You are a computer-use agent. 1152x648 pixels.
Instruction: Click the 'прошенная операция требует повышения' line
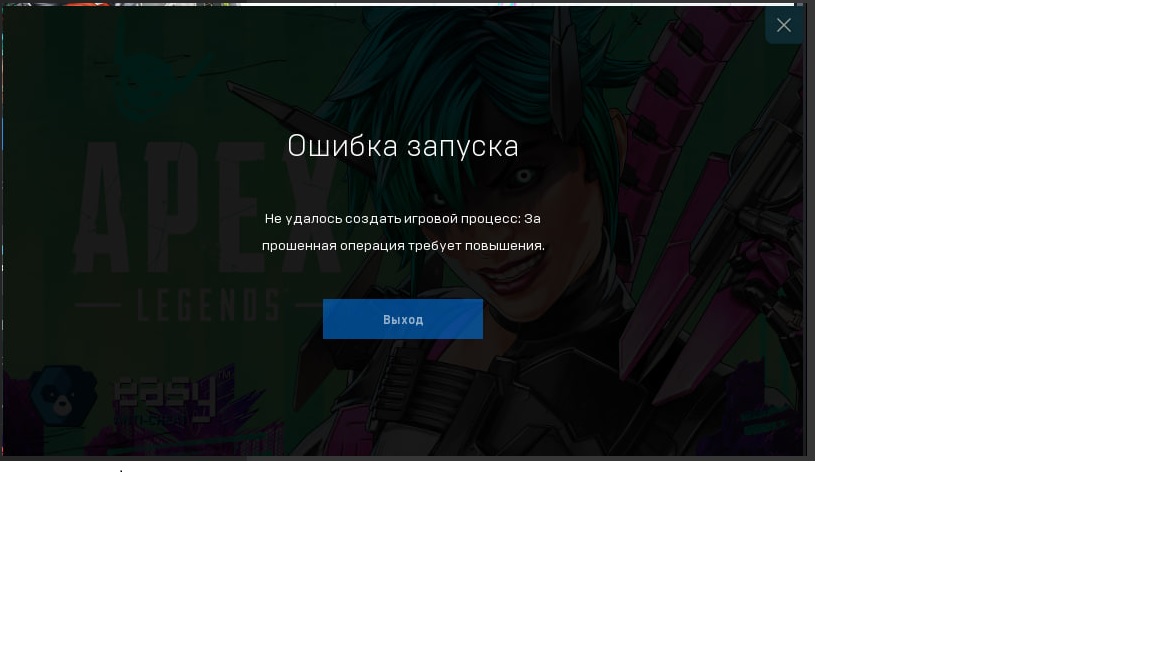[403, 245]
